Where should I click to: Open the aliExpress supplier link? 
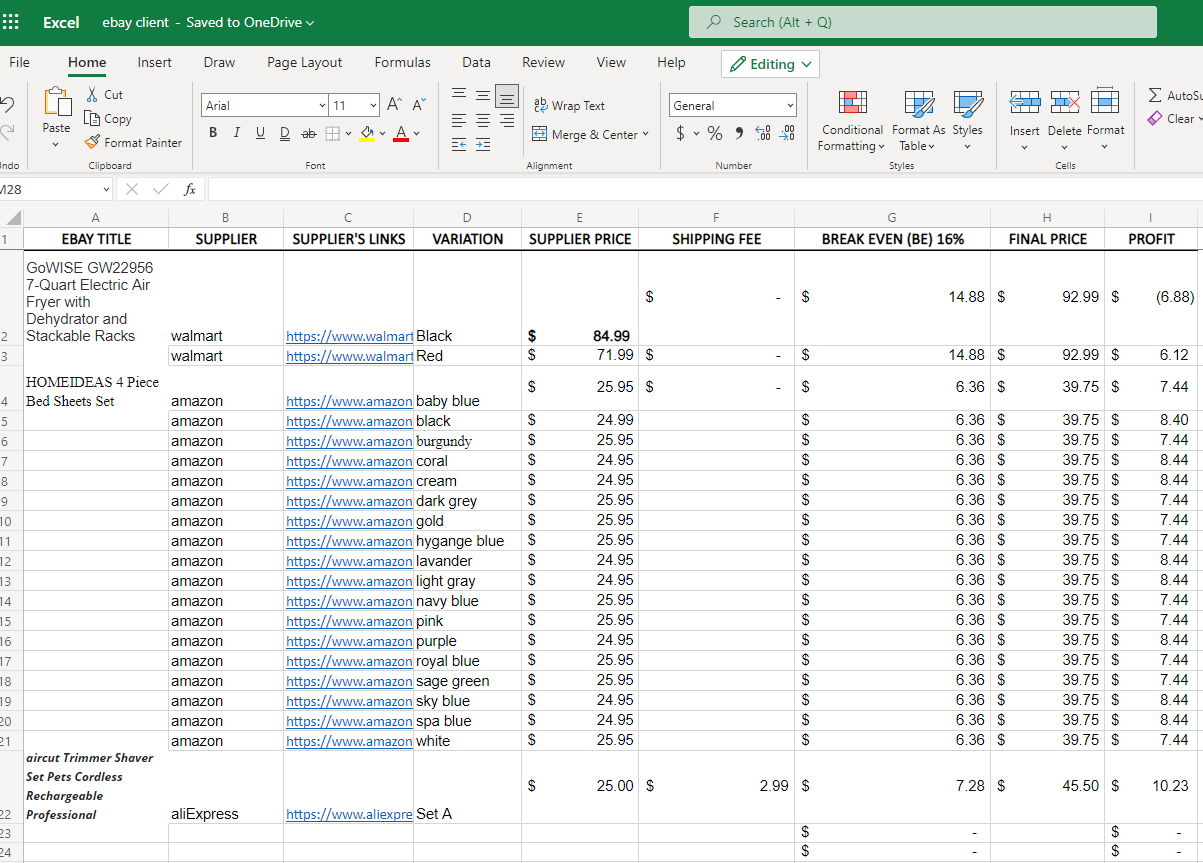[348, 814]
